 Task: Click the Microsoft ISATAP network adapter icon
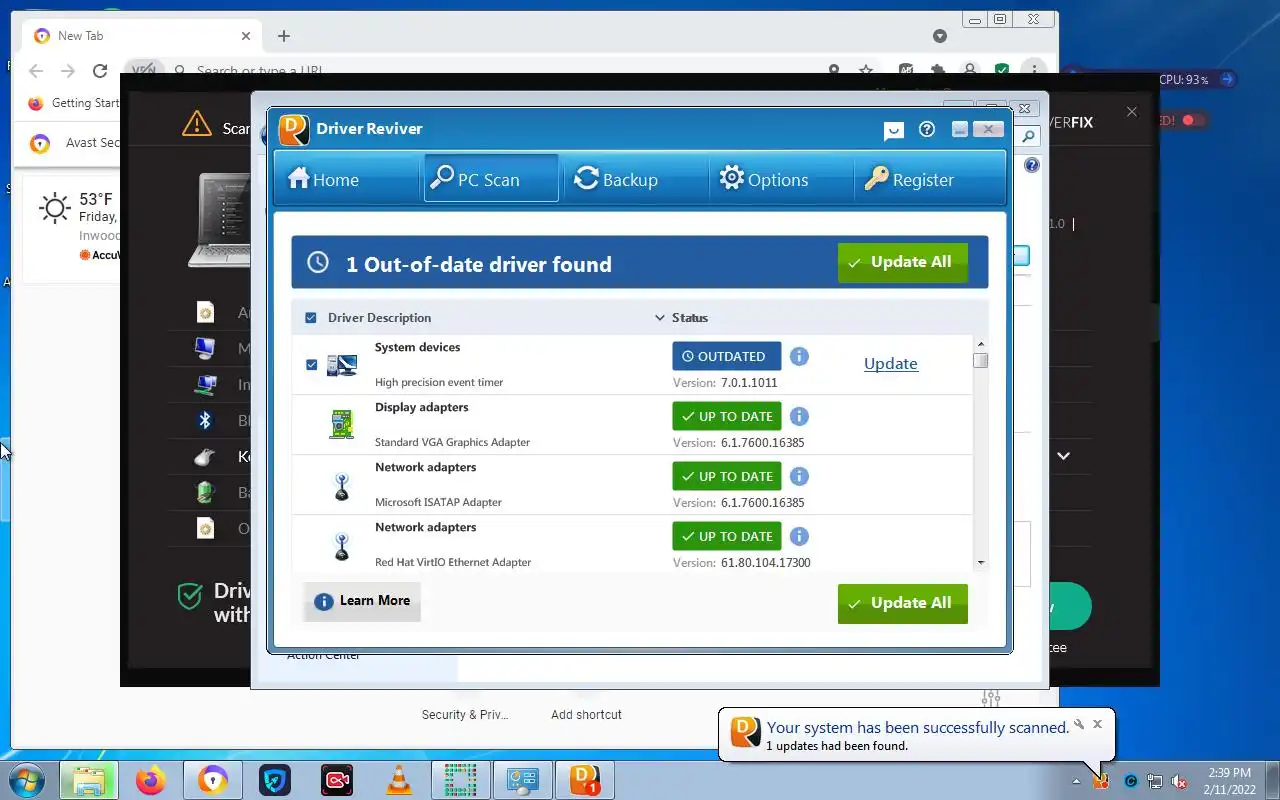point(341,485)
